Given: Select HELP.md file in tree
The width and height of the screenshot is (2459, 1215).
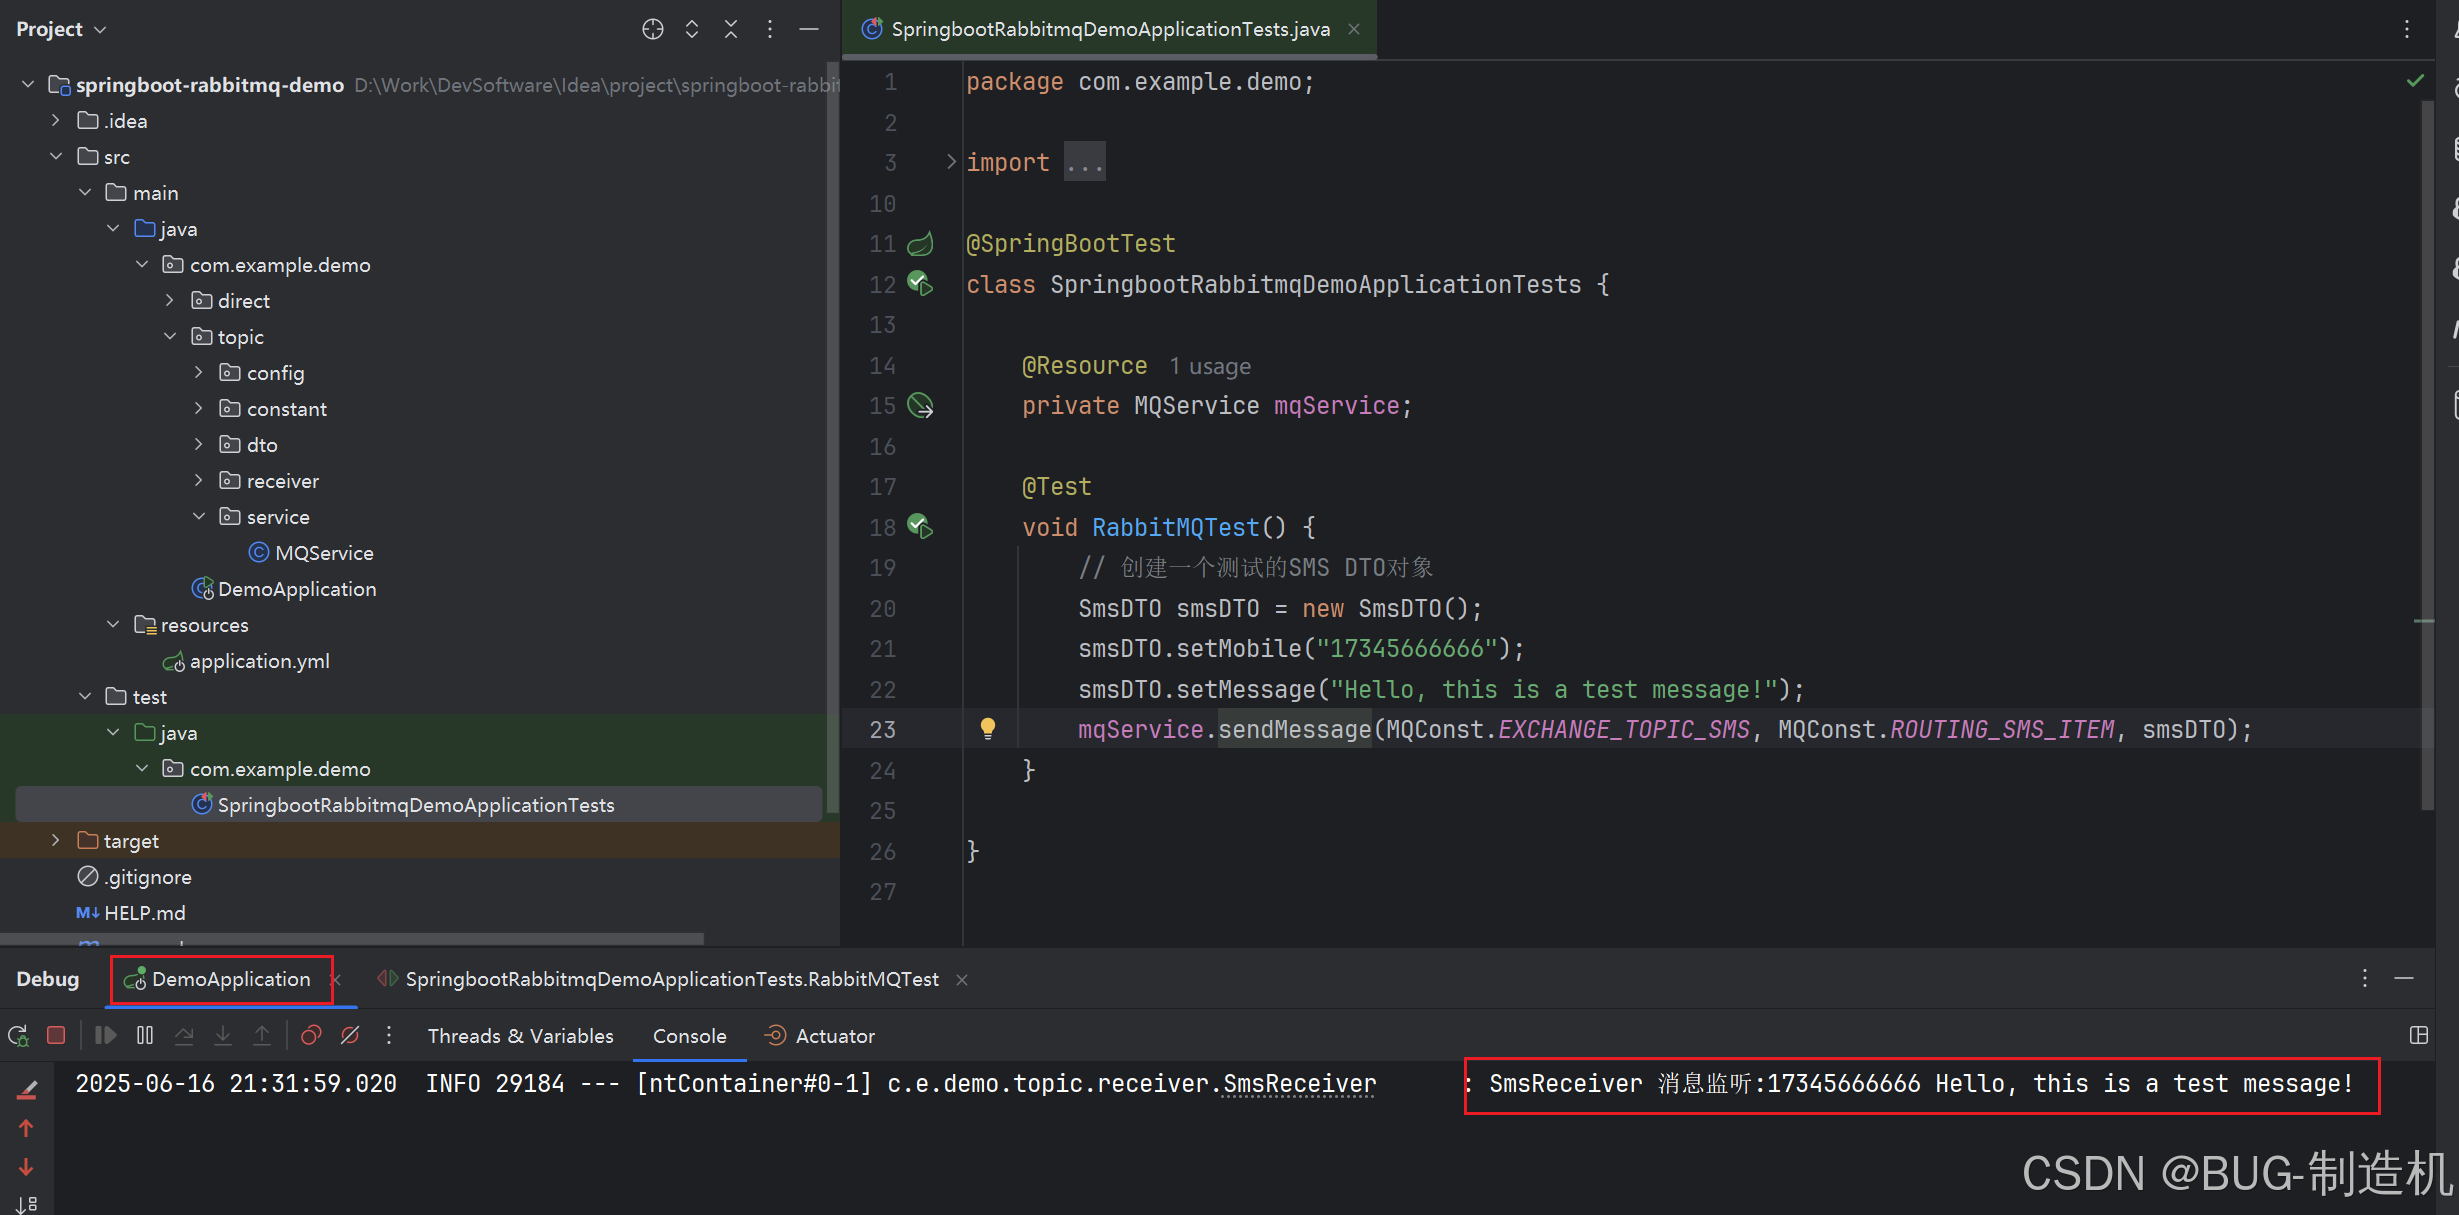Looking at the screenshot, I should tap(131, 912).
